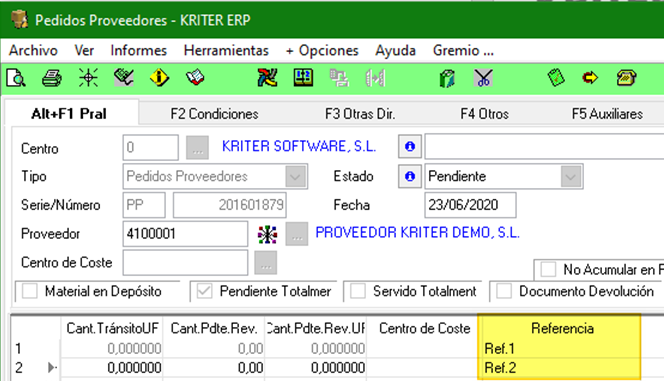The width and height of the screenshot is (665, 381).
Task: Click the scissors cut toolbar icon
Action: click(483, 78)
